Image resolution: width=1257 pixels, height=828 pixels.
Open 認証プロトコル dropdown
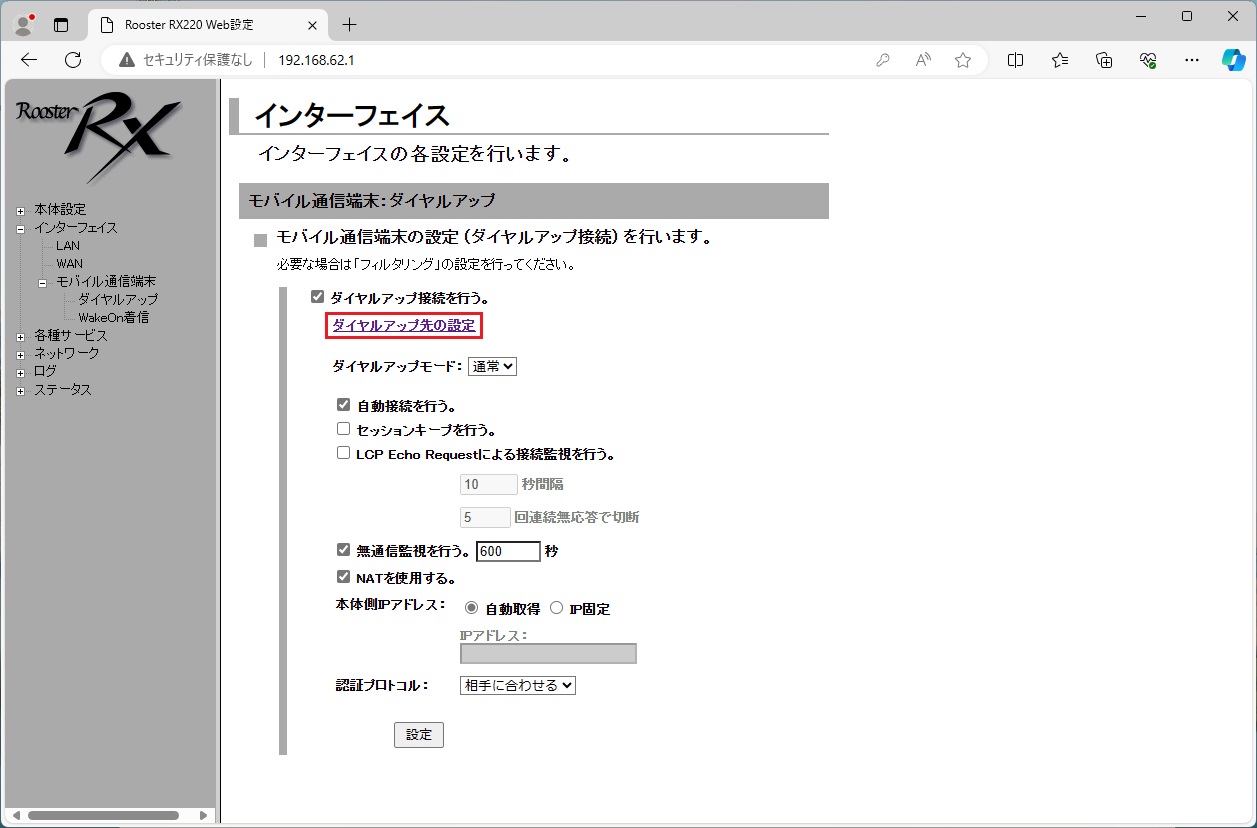518,685
